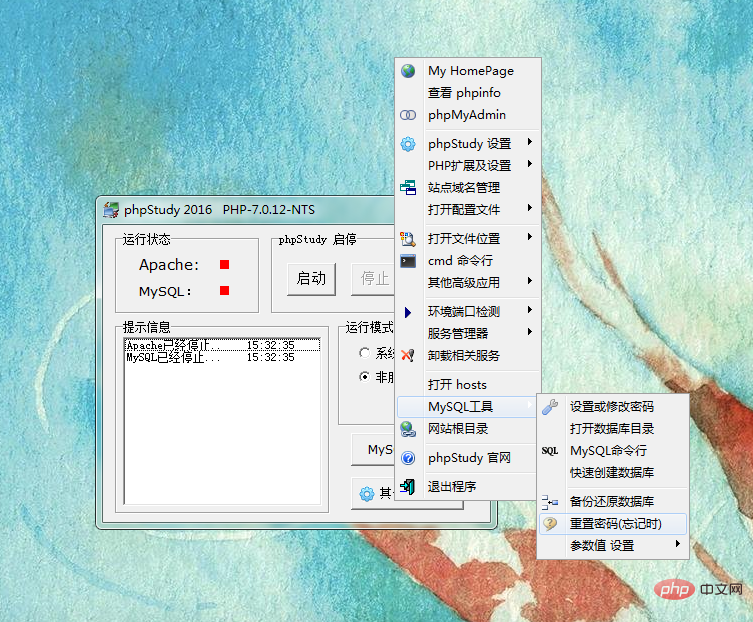Click the phpMyAdmin link rings icon
The height and width of the screenshot is (622, 753).
coord(408,115)
